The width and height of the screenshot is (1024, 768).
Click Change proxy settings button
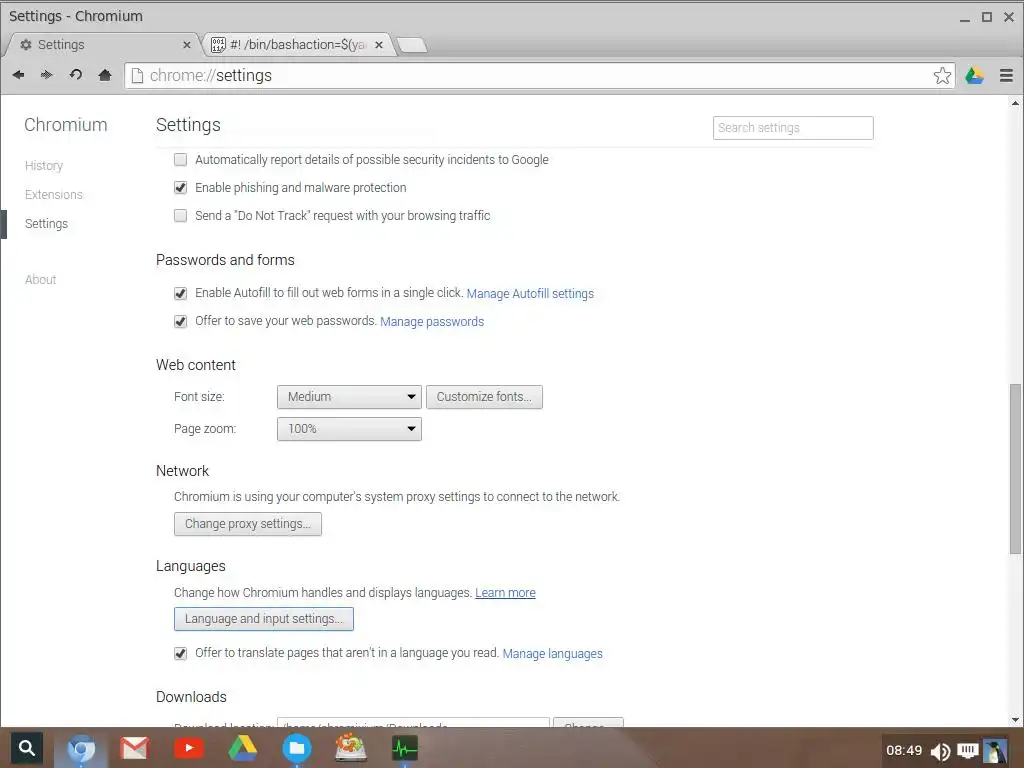248,524
